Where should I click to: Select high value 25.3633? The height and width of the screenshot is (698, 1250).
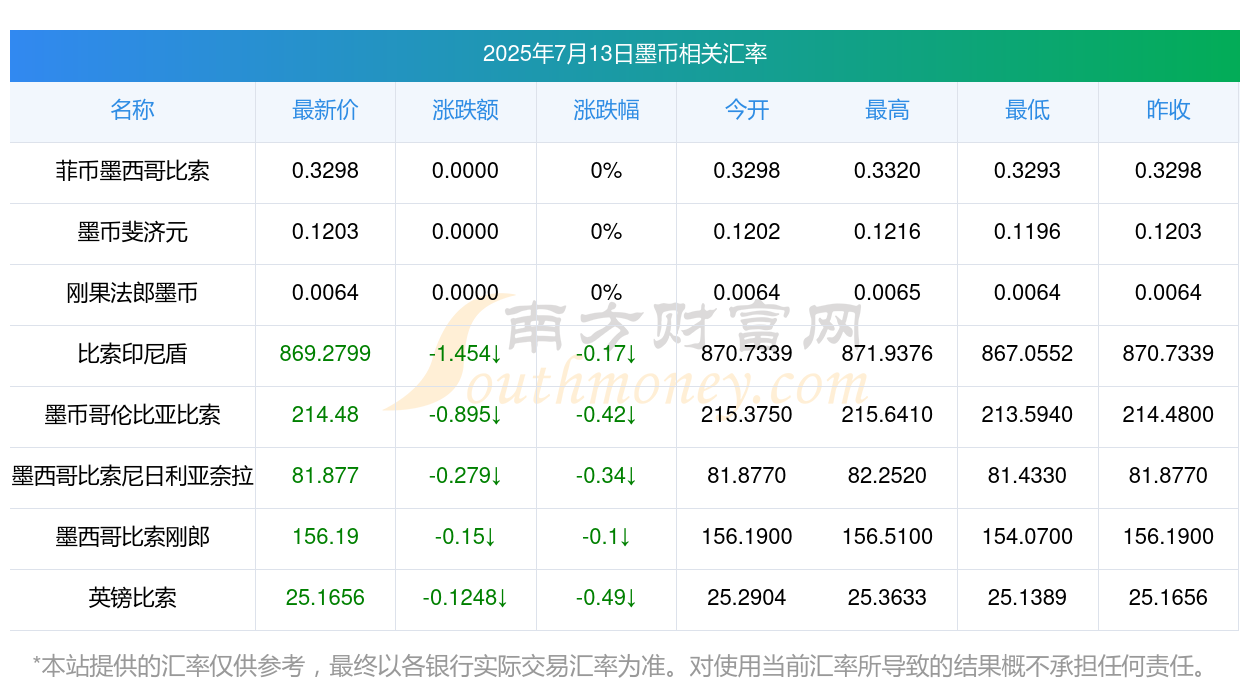[887, 598]
